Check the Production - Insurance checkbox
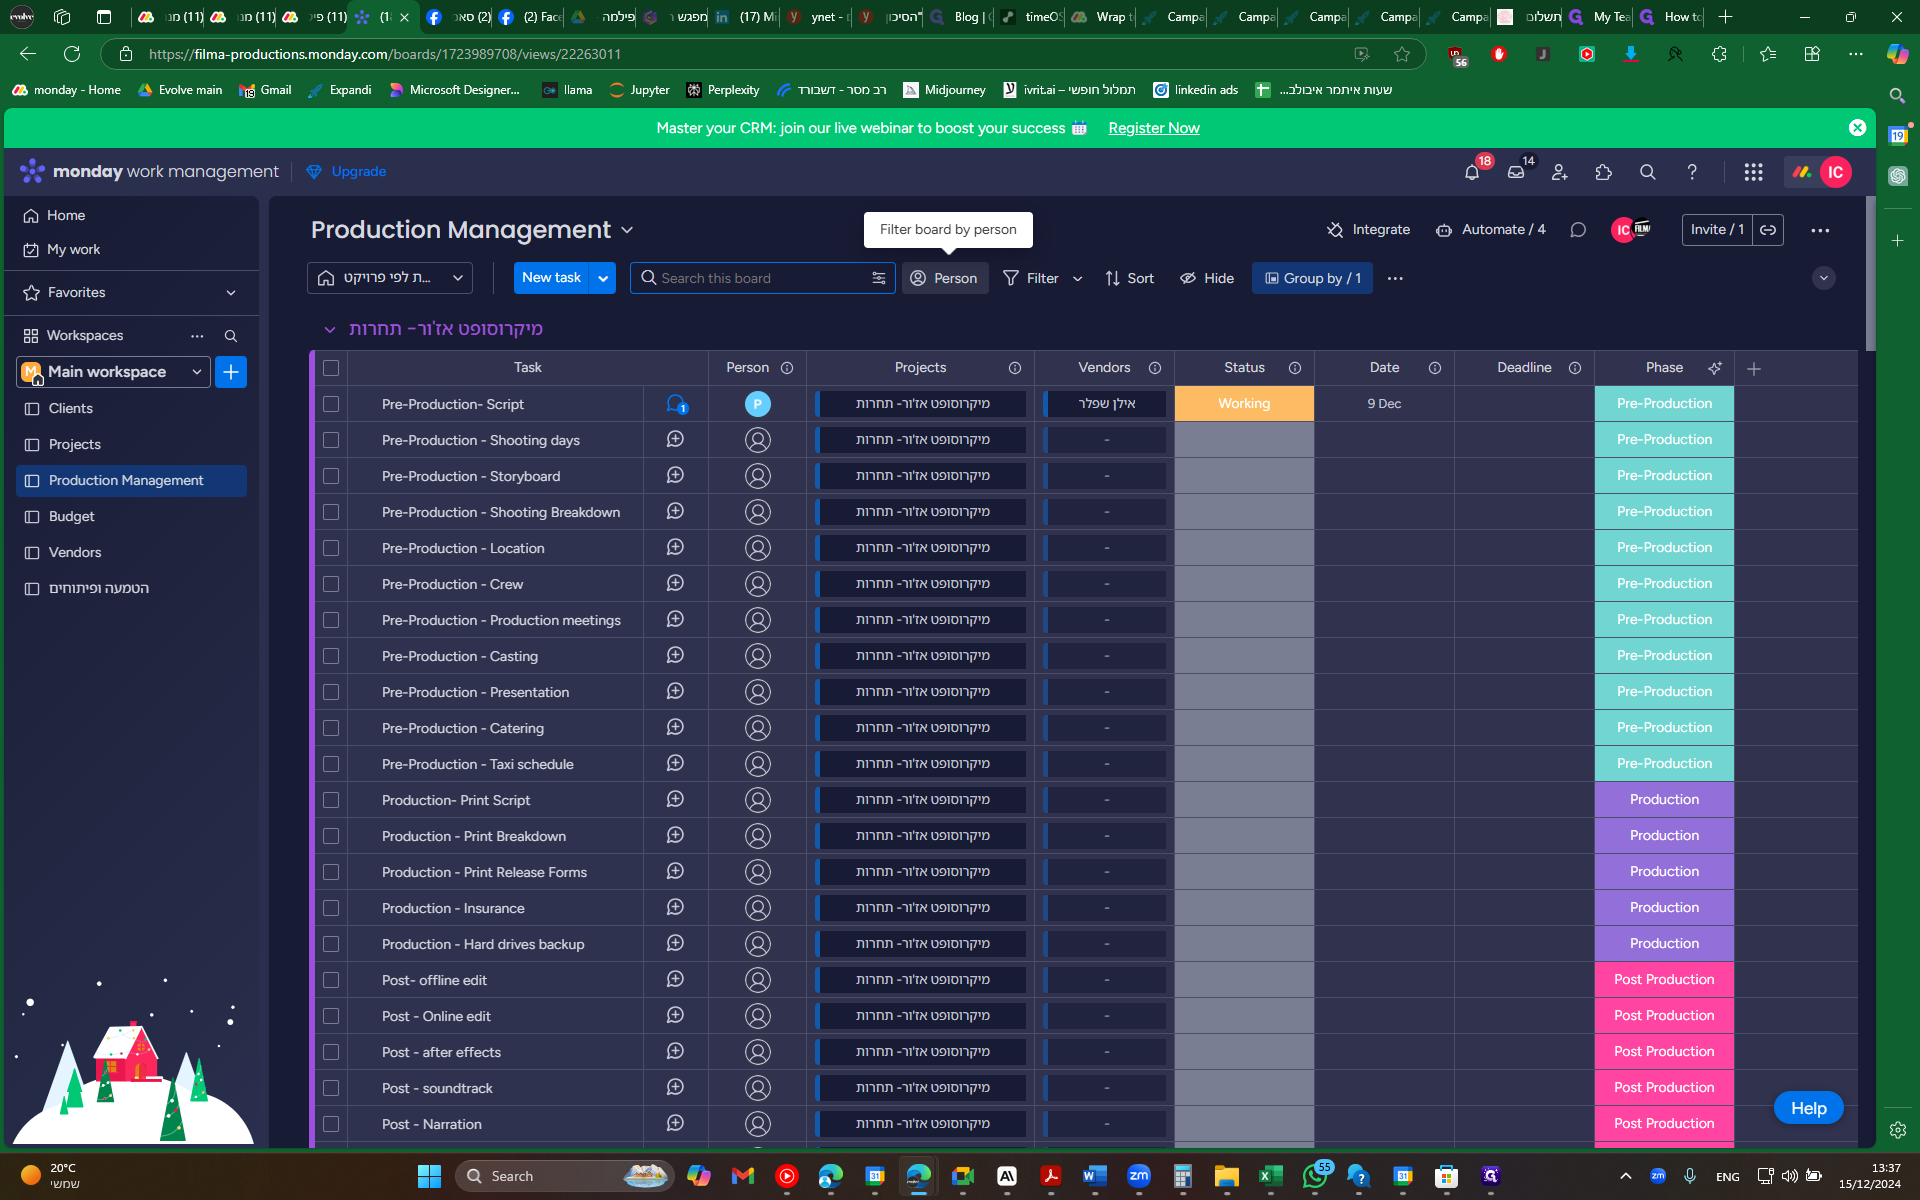Viewport: 1920px width, 1200px height. [331, 908]
